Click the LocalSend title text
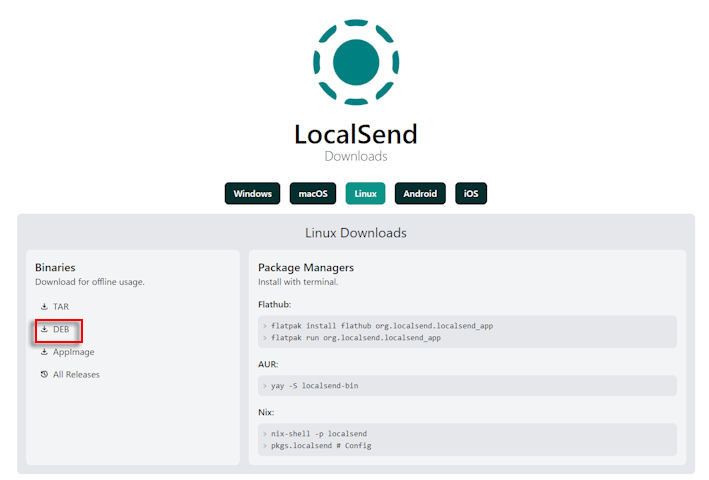The image size is (709, 480). pyautogui.click(x=356, y=134)
